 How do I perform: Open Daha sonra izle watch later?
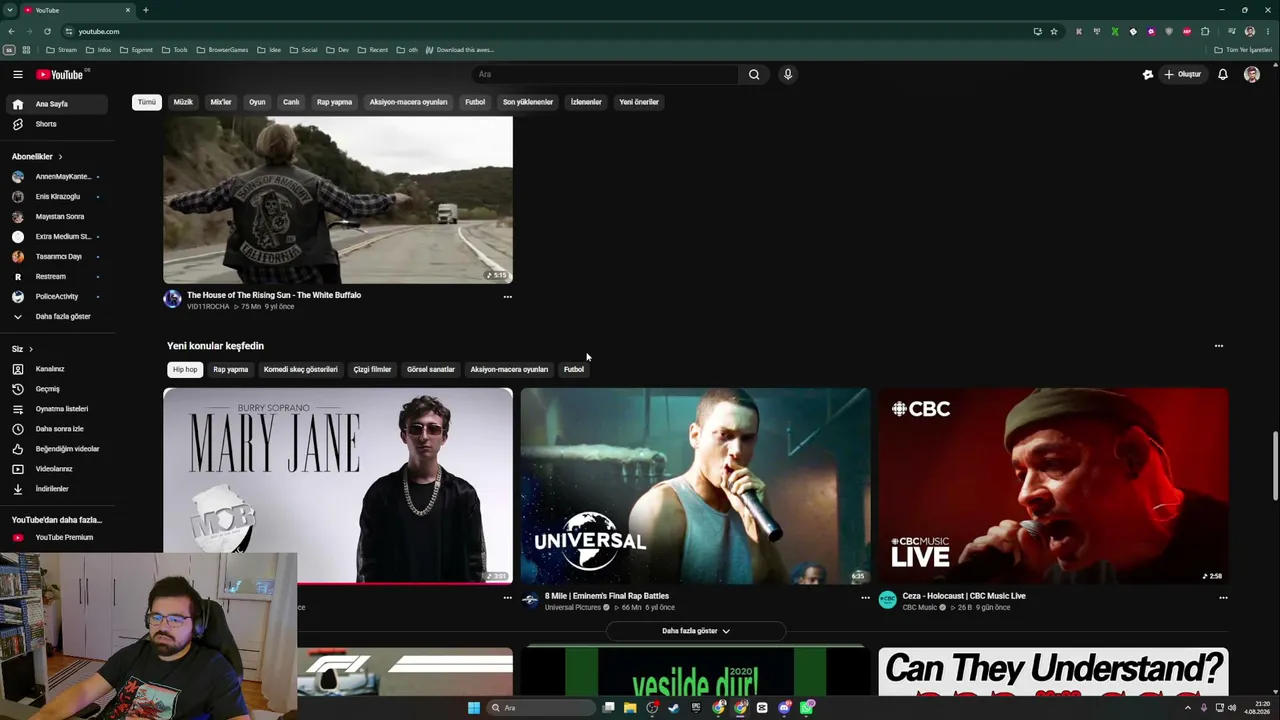point(58,429)
